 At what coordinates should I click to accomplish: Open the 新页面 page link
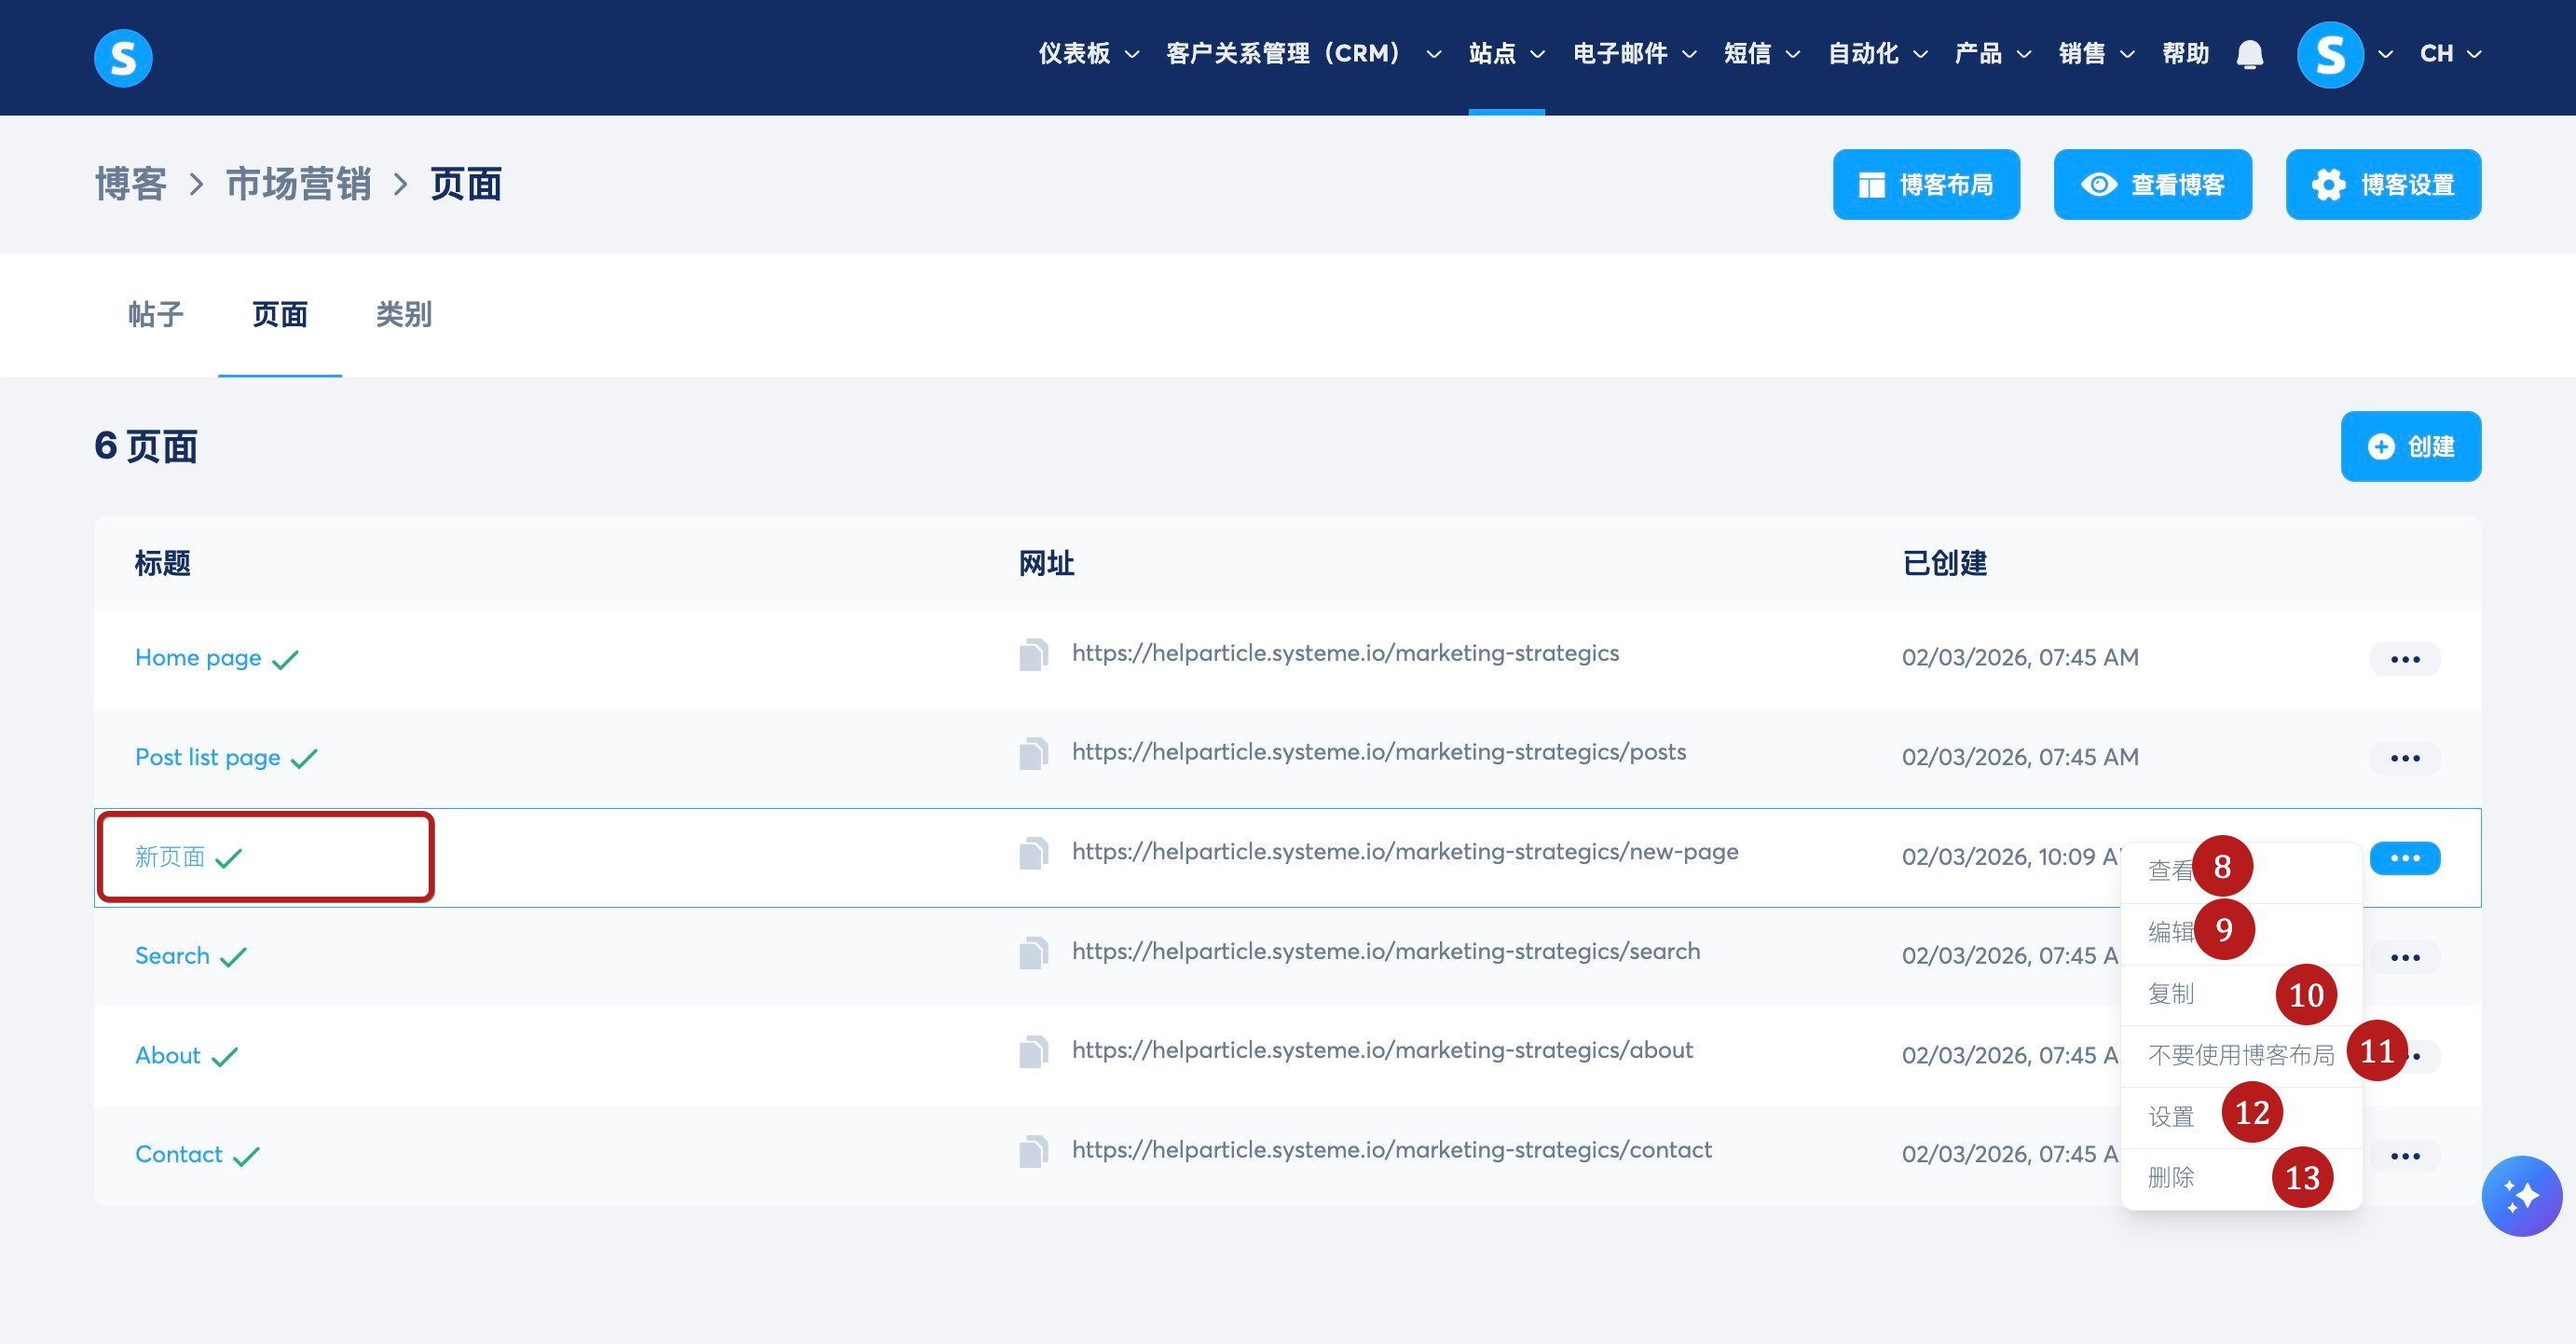coord(170,857)
